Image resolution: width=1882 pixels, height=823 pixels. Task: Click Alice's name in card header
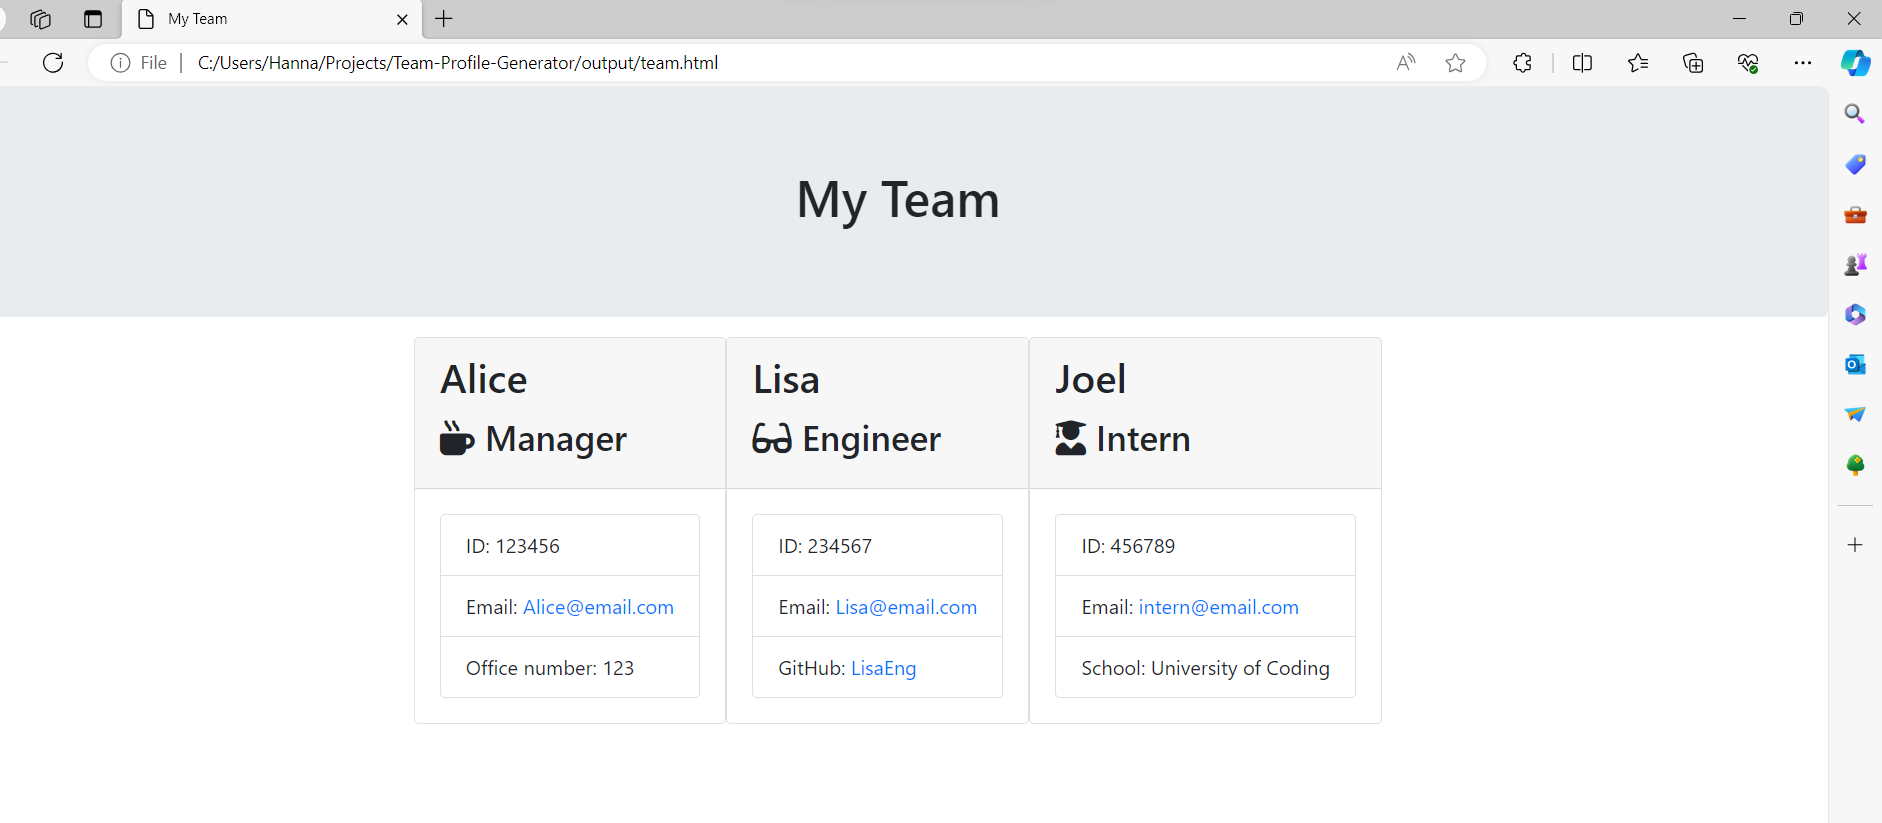pyautogui.click(x=484, y=380)
